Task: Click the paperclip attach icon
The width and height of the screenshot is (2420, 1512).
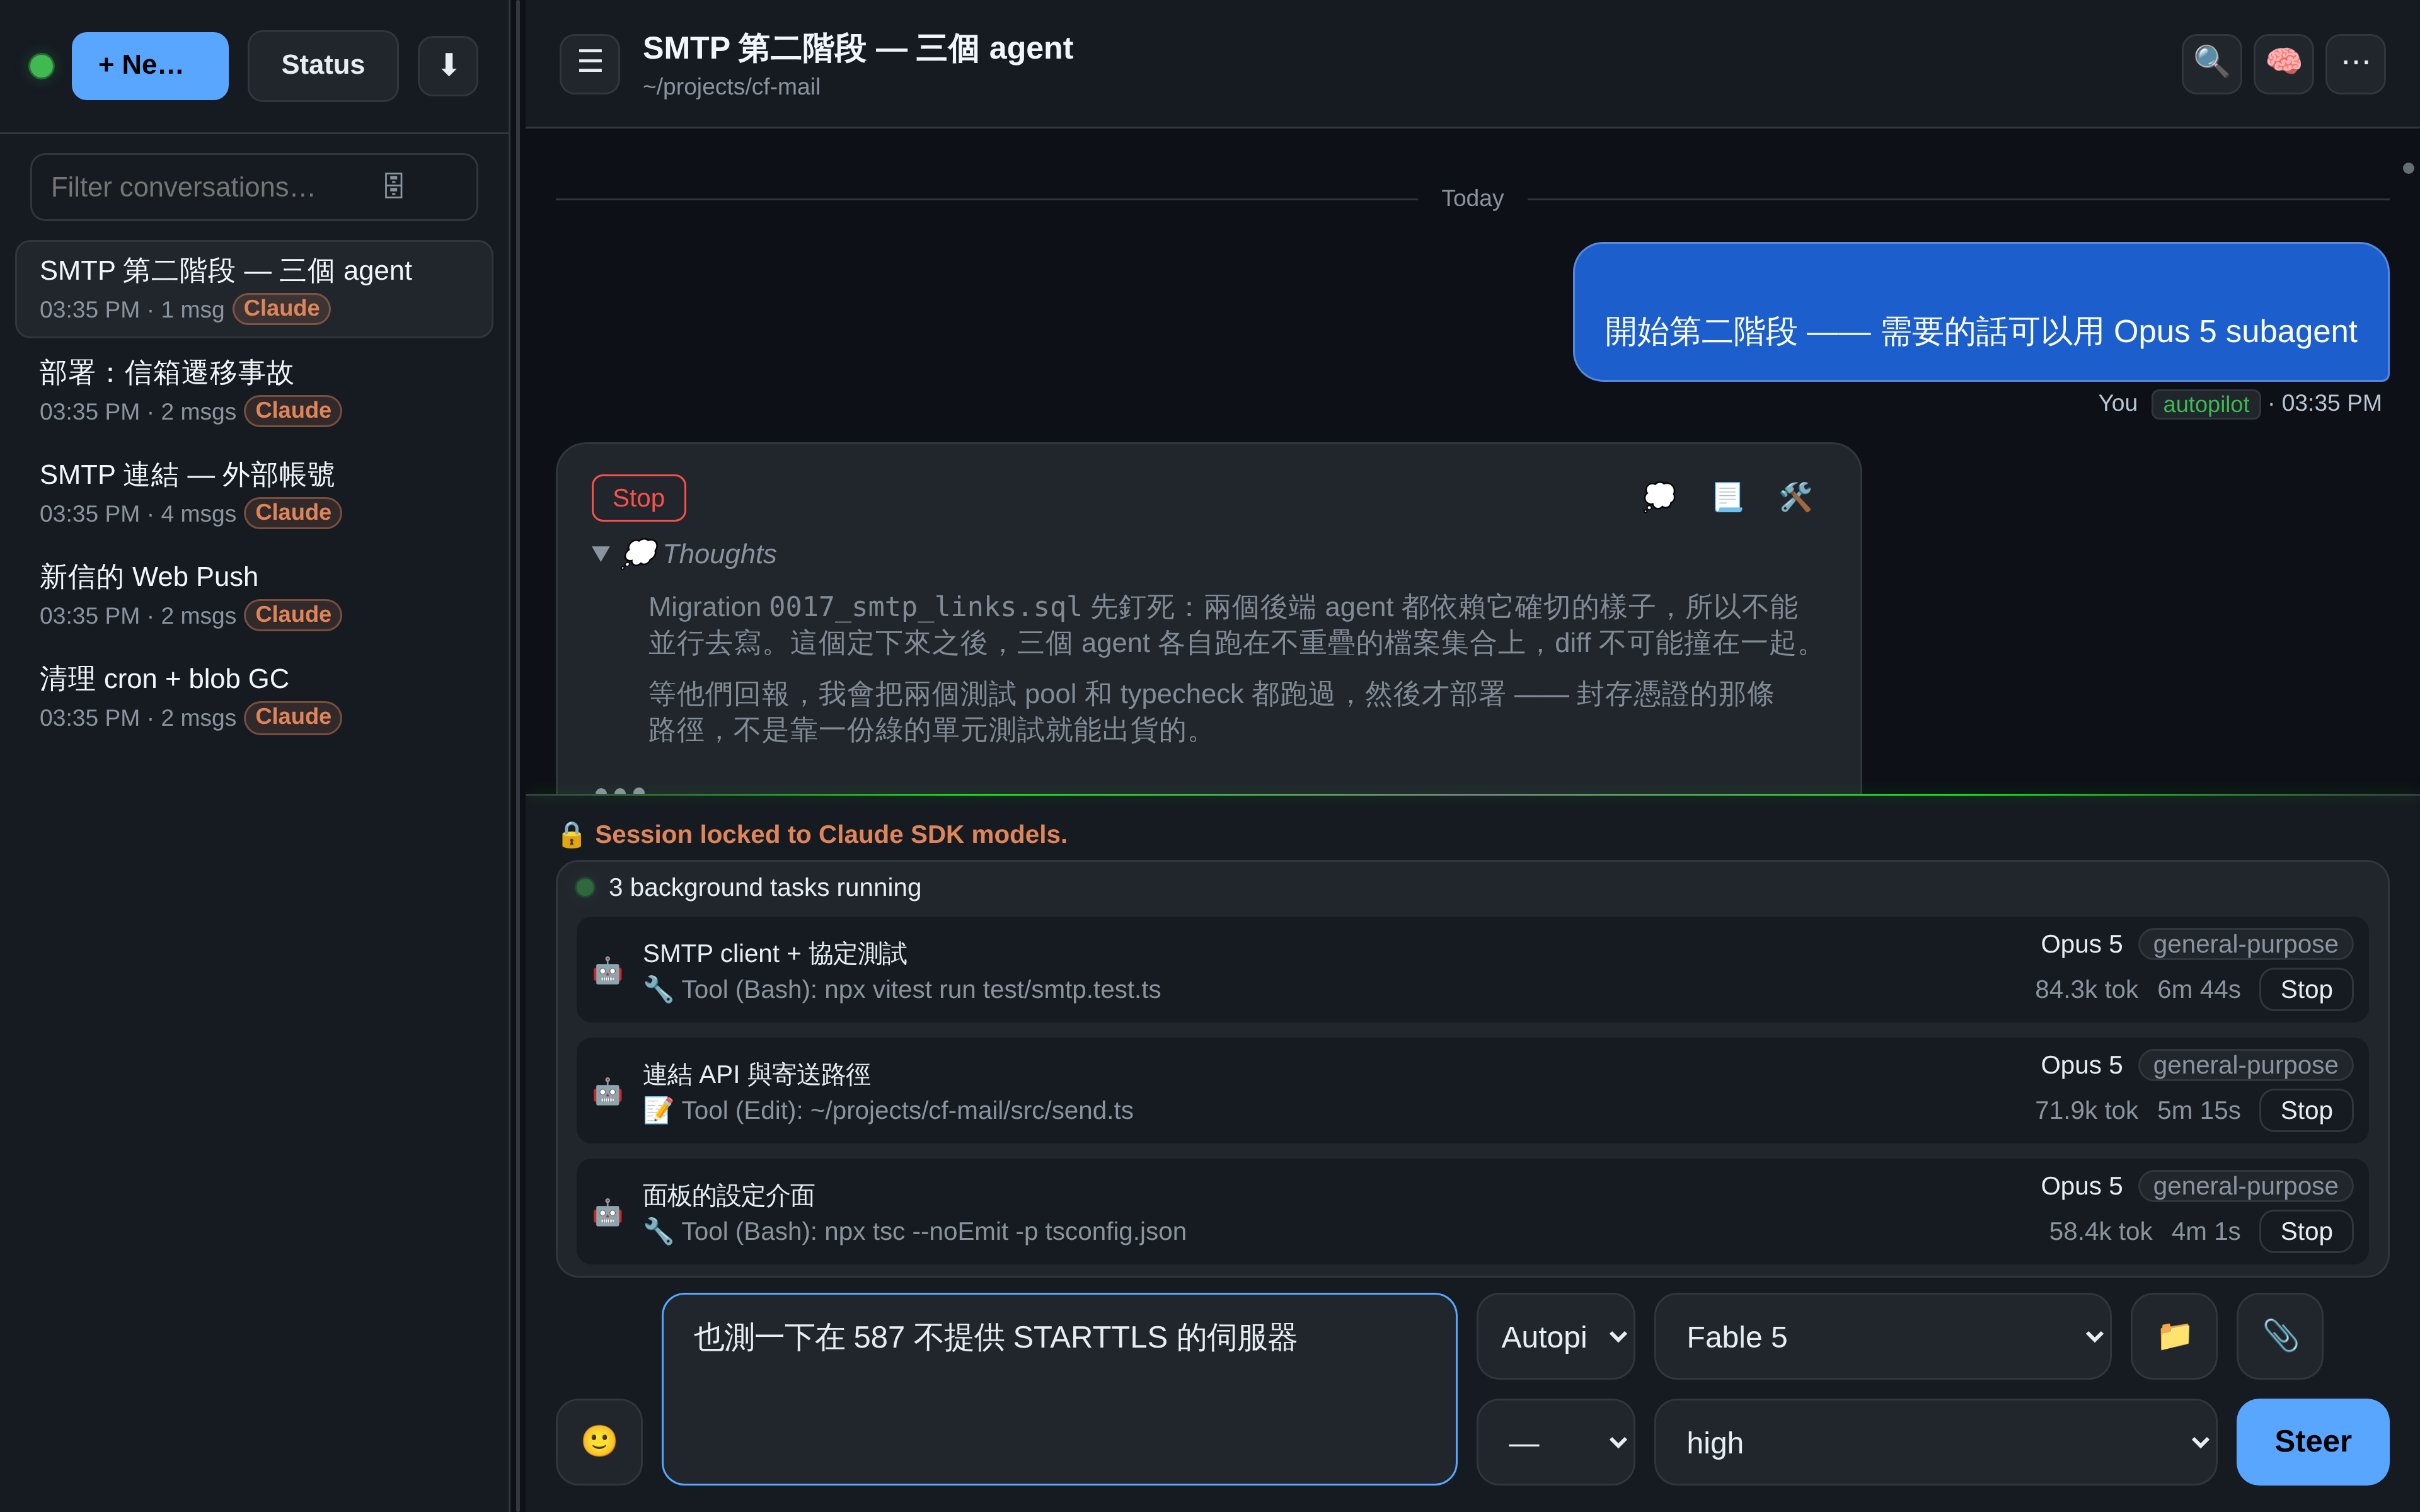Action: pos(2279,1336)
